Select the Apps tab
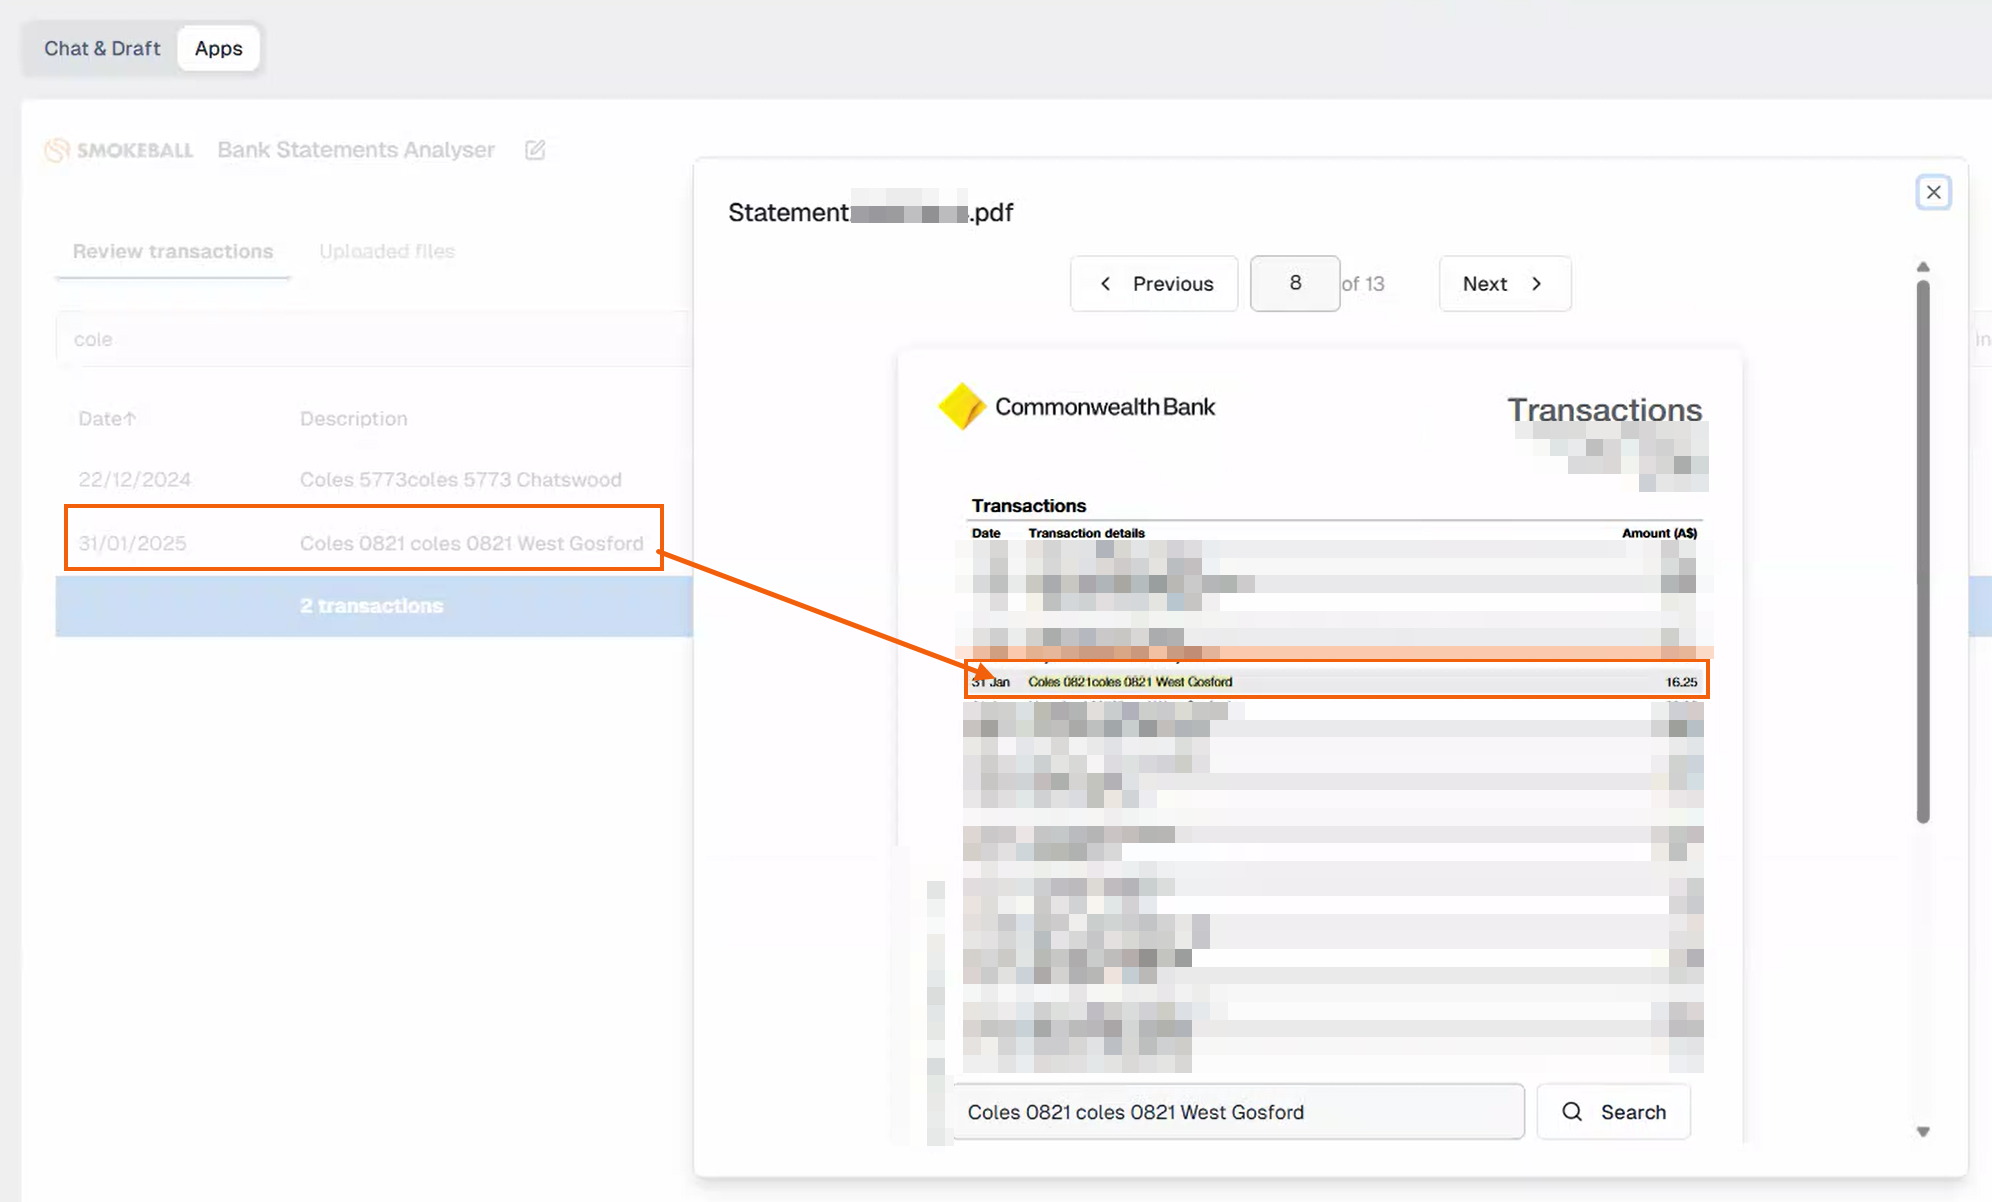This screenshot has width=1992, height=1202. tap(218, 48)
